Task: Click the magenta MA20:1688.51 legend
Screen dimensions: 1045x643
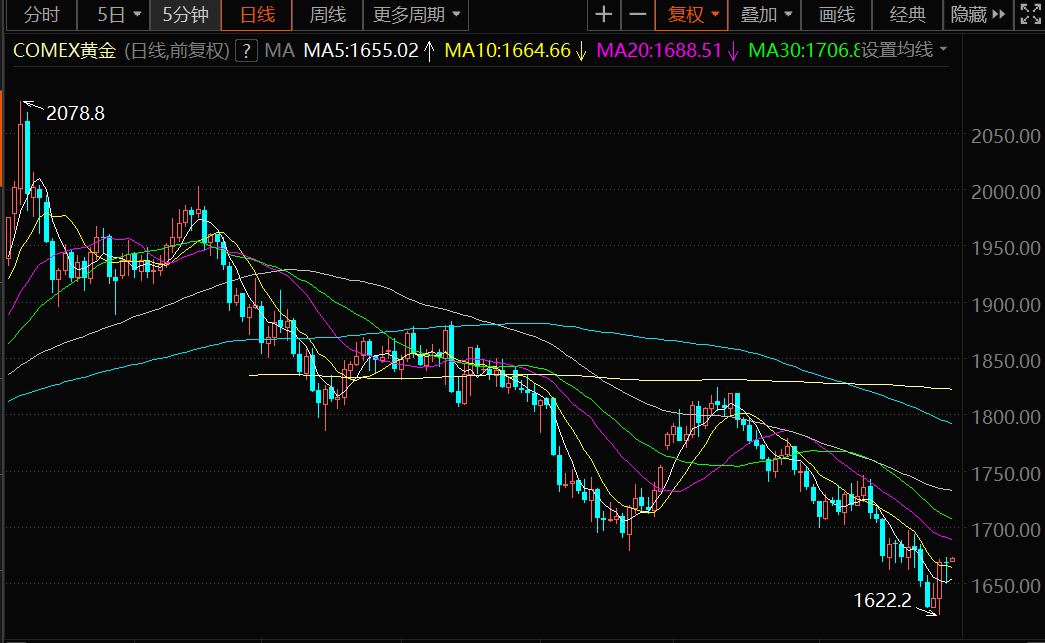Action: (x=658, y=51)
